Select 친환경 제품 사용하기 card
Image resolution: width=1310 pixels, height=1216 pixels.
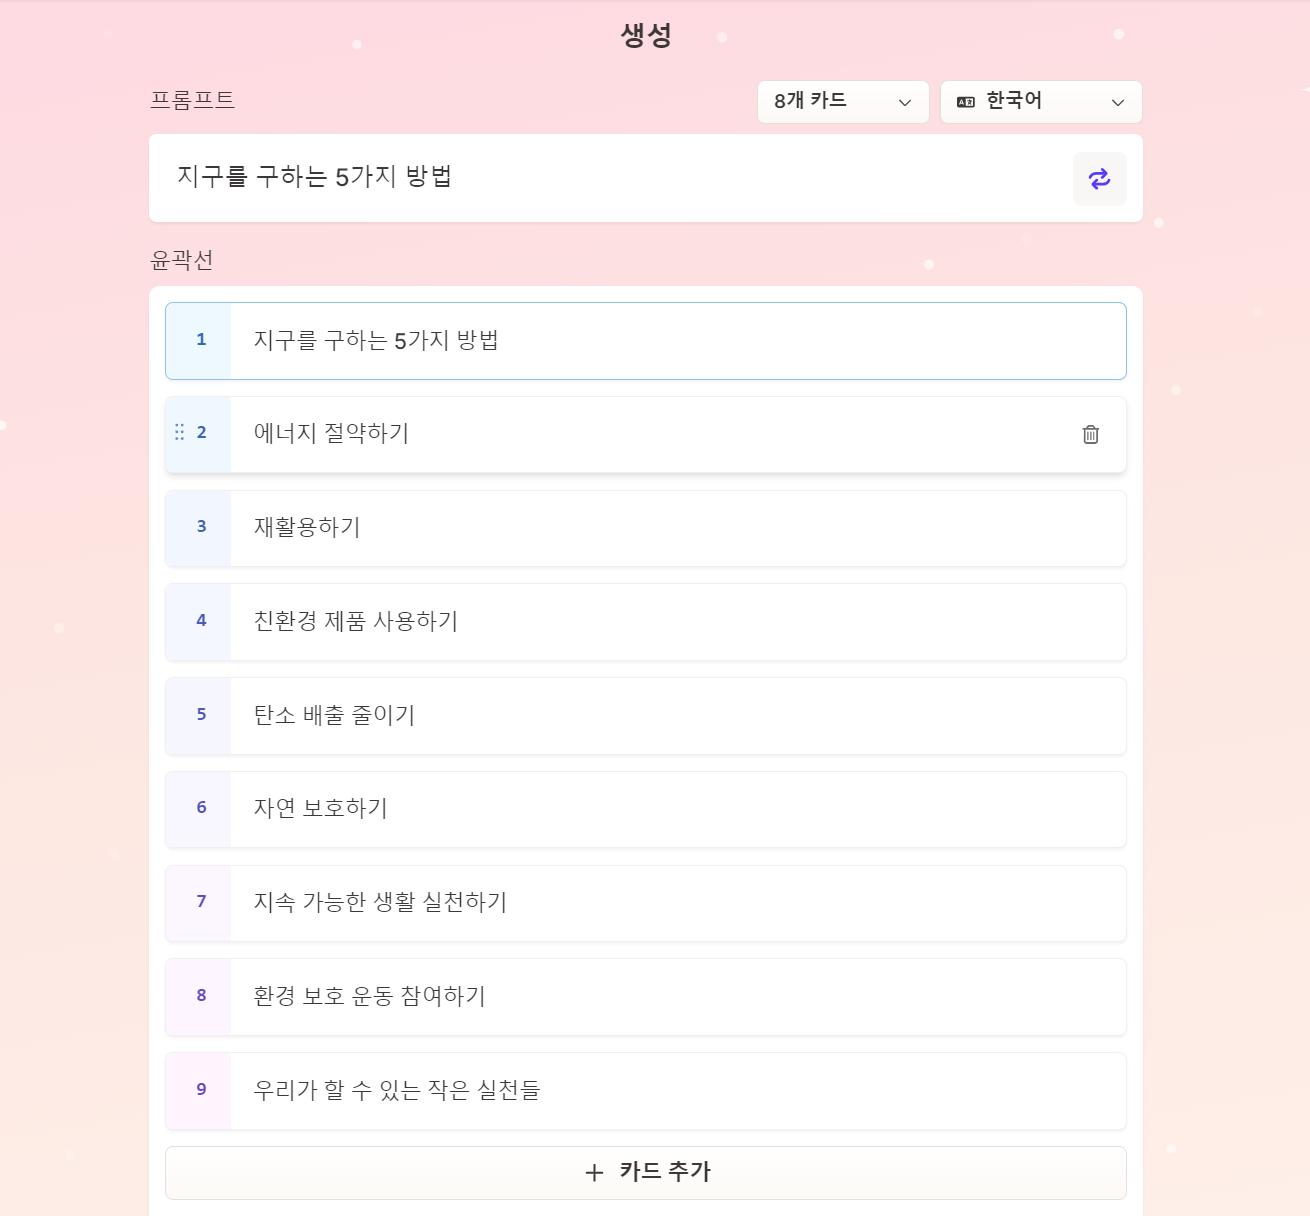[646, 622]
